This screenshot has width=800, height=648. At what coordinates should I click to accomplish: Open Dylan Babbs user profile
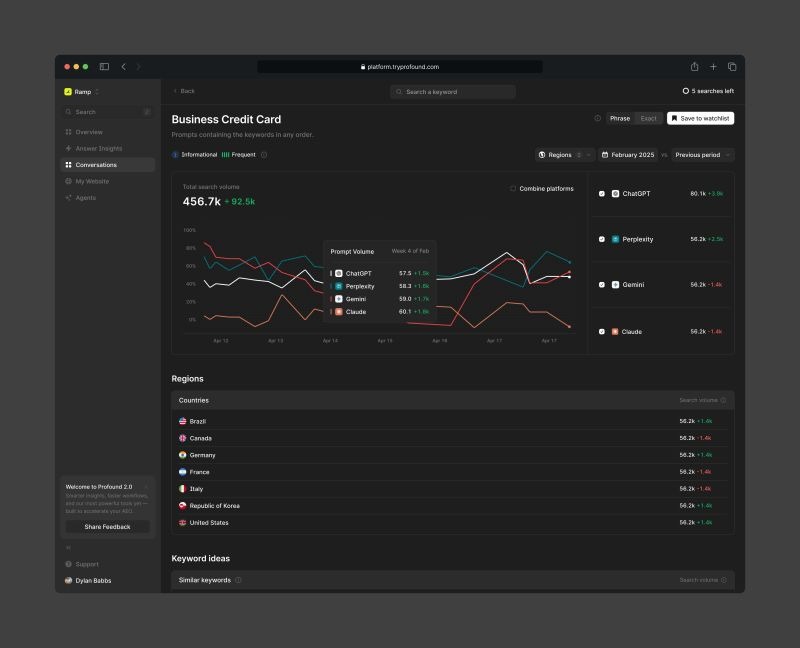click(88, 581)
